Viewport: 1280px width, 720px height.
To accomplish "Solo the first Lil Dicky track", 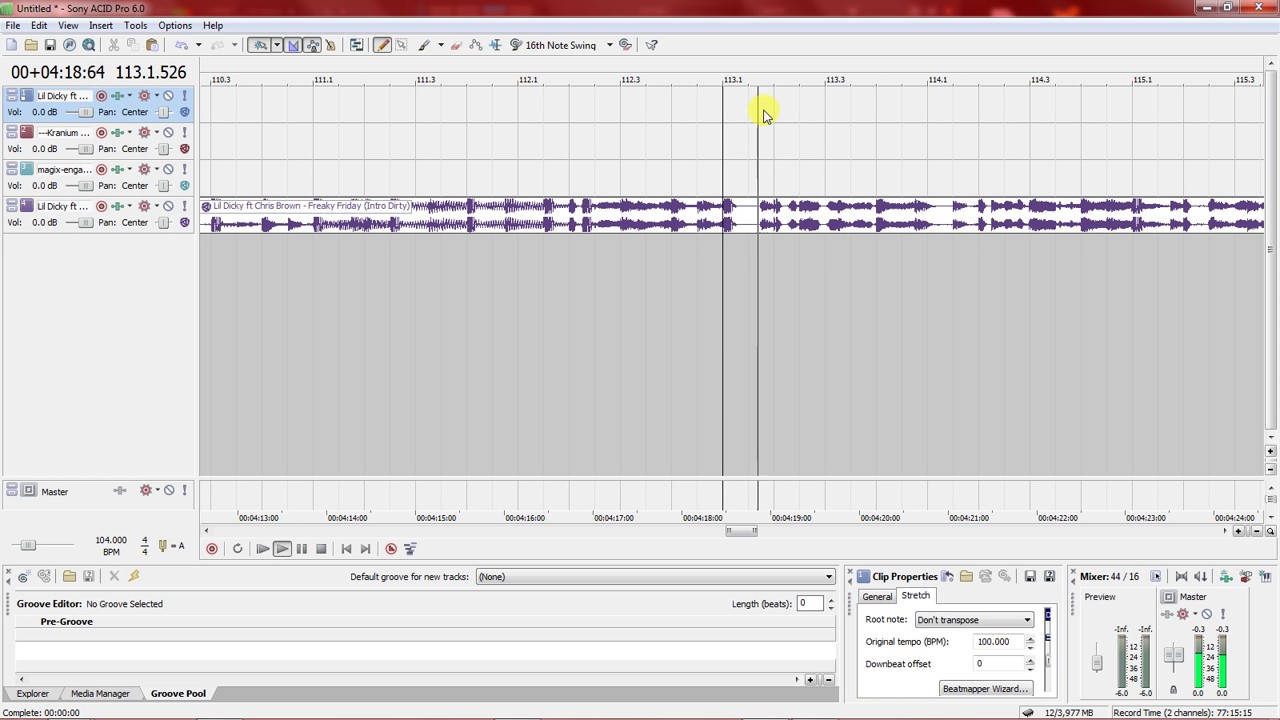I will [x=184, y=96].
